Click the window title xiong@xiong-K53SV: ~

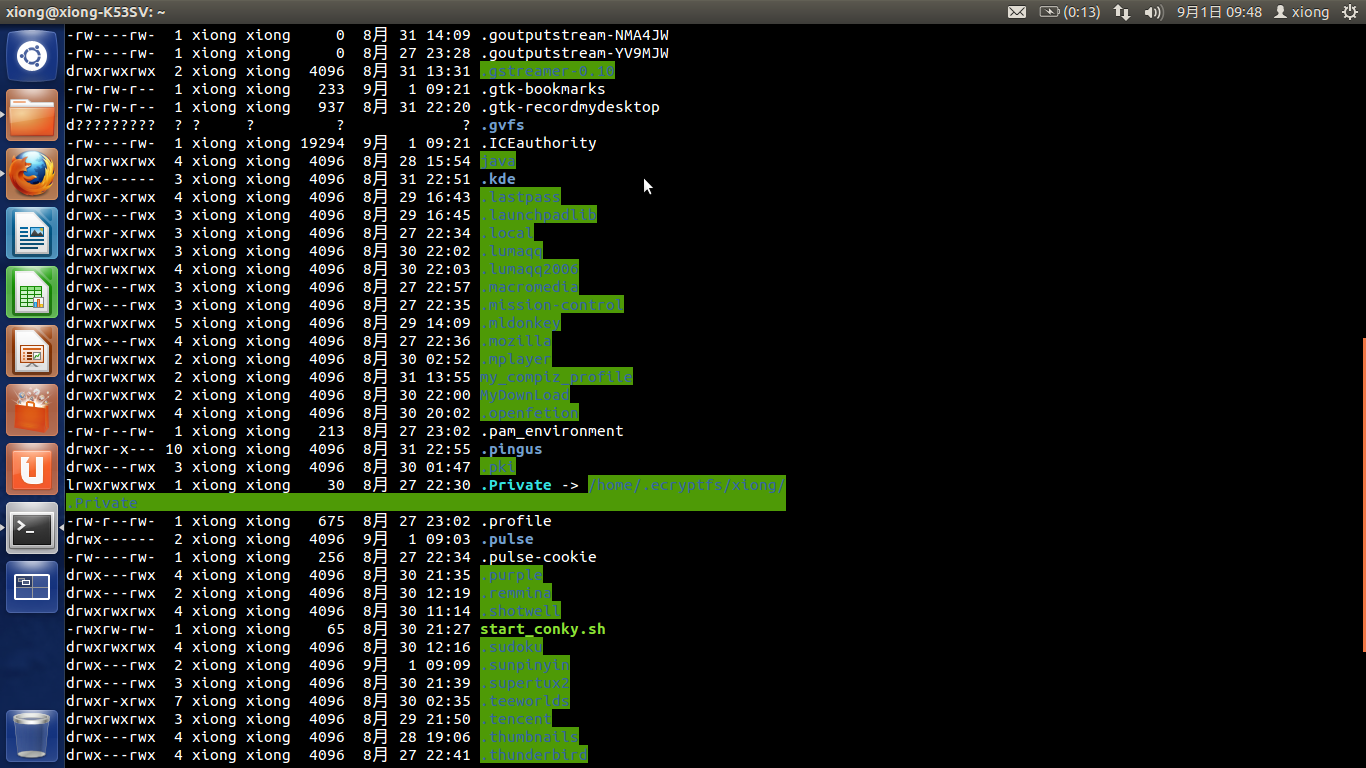tap(85, 12)
